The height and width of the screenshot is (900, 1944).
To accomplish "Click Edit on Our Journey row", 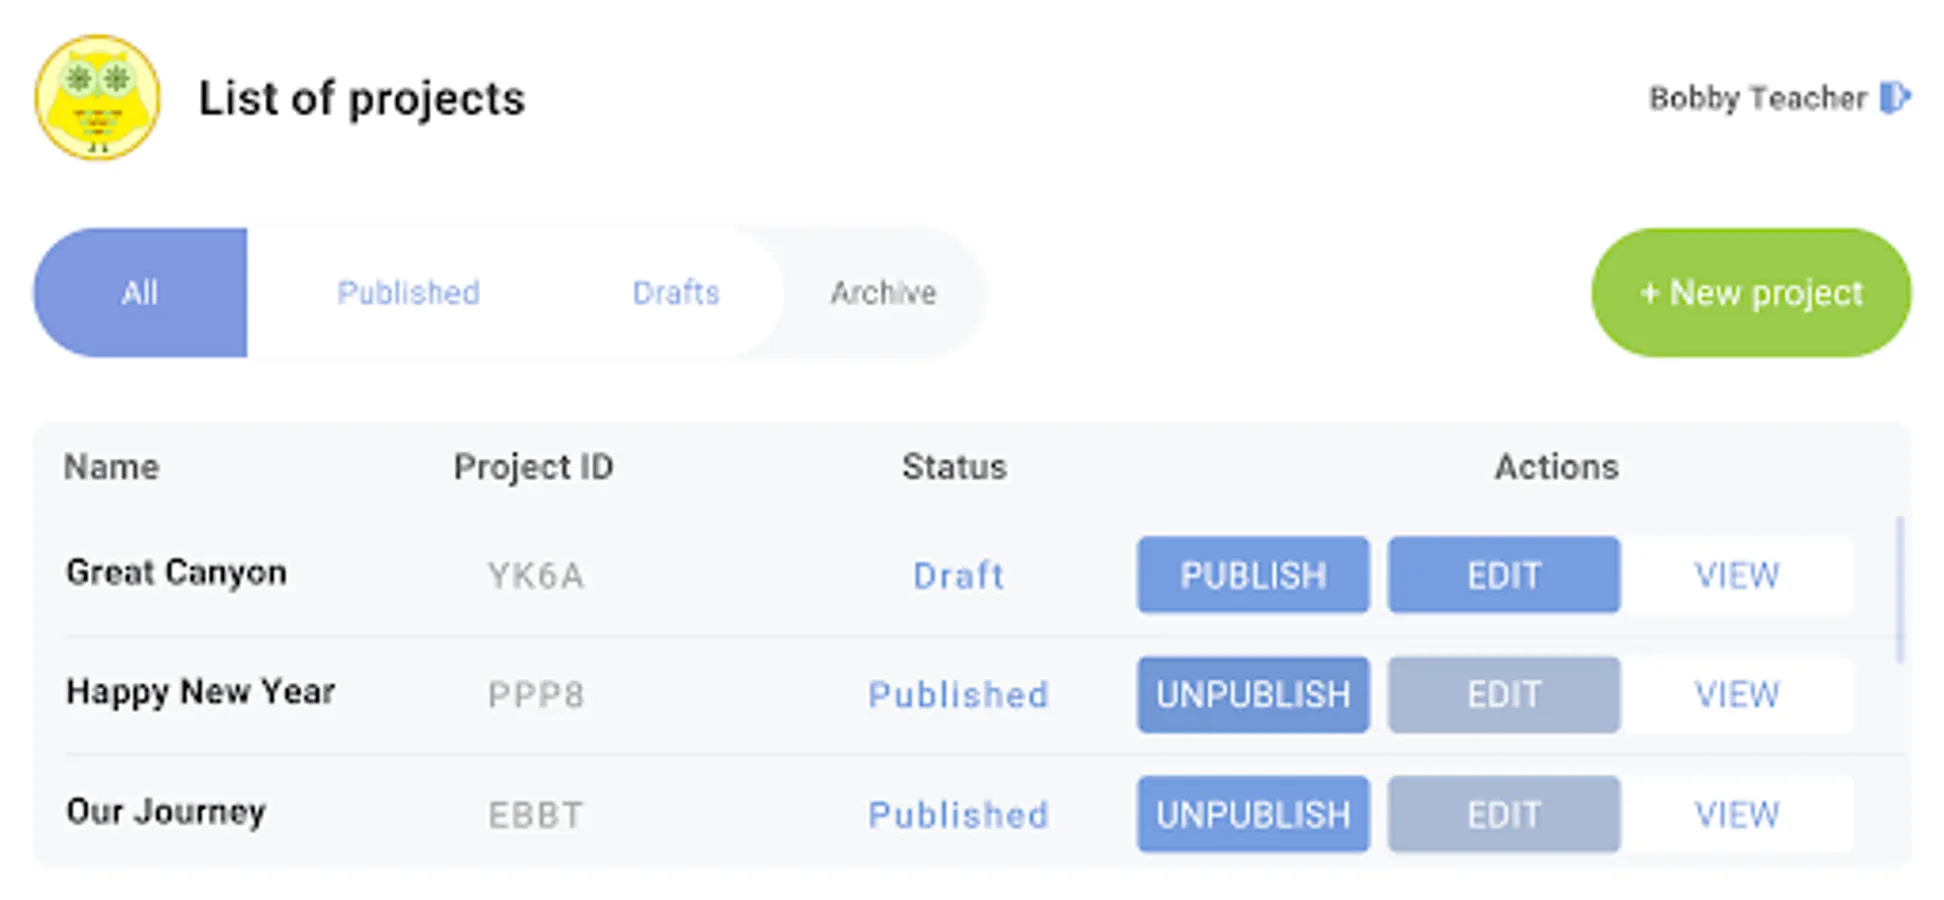I will 1503,815.
